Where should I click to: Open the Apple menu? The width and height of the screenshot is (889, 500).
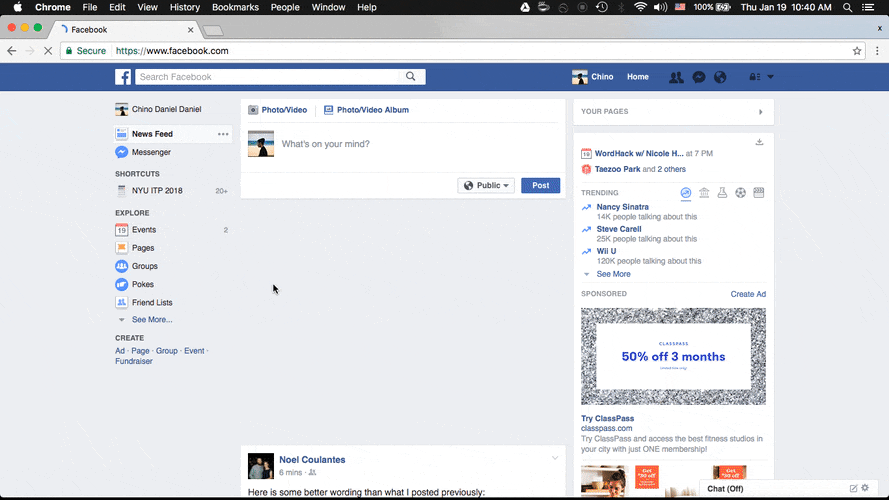(x=18, y=7)
